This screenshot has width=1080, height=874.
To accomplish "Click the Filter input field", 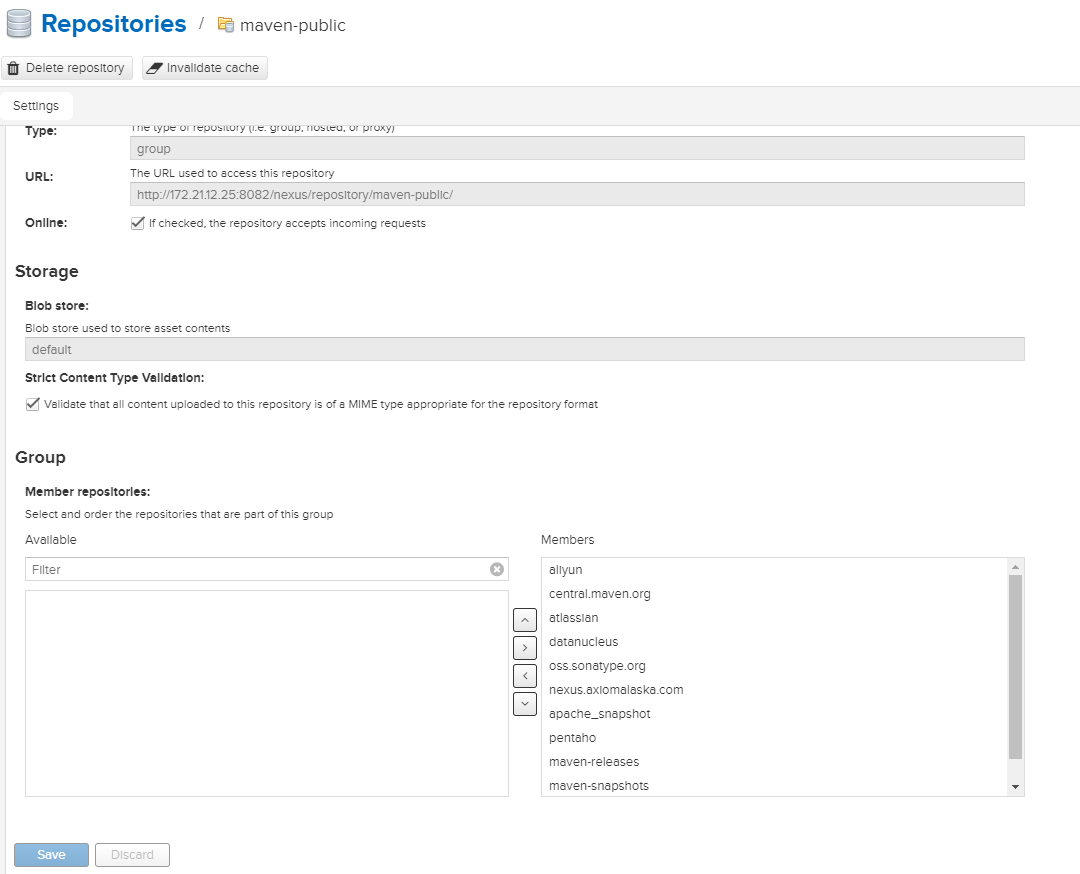I will (258, 569).
